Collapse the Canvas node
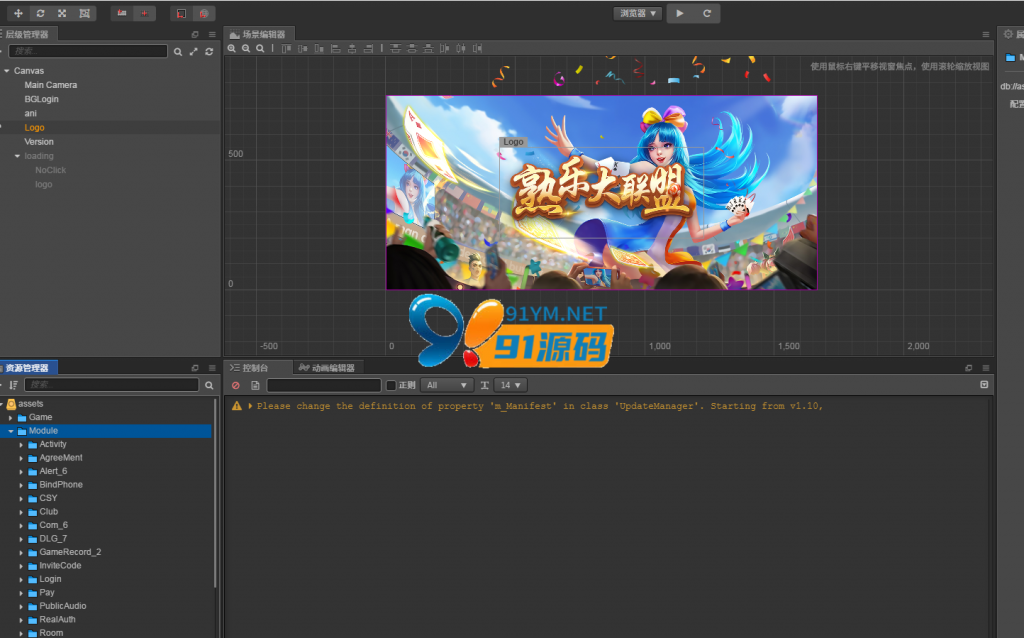 coord(7,71)
